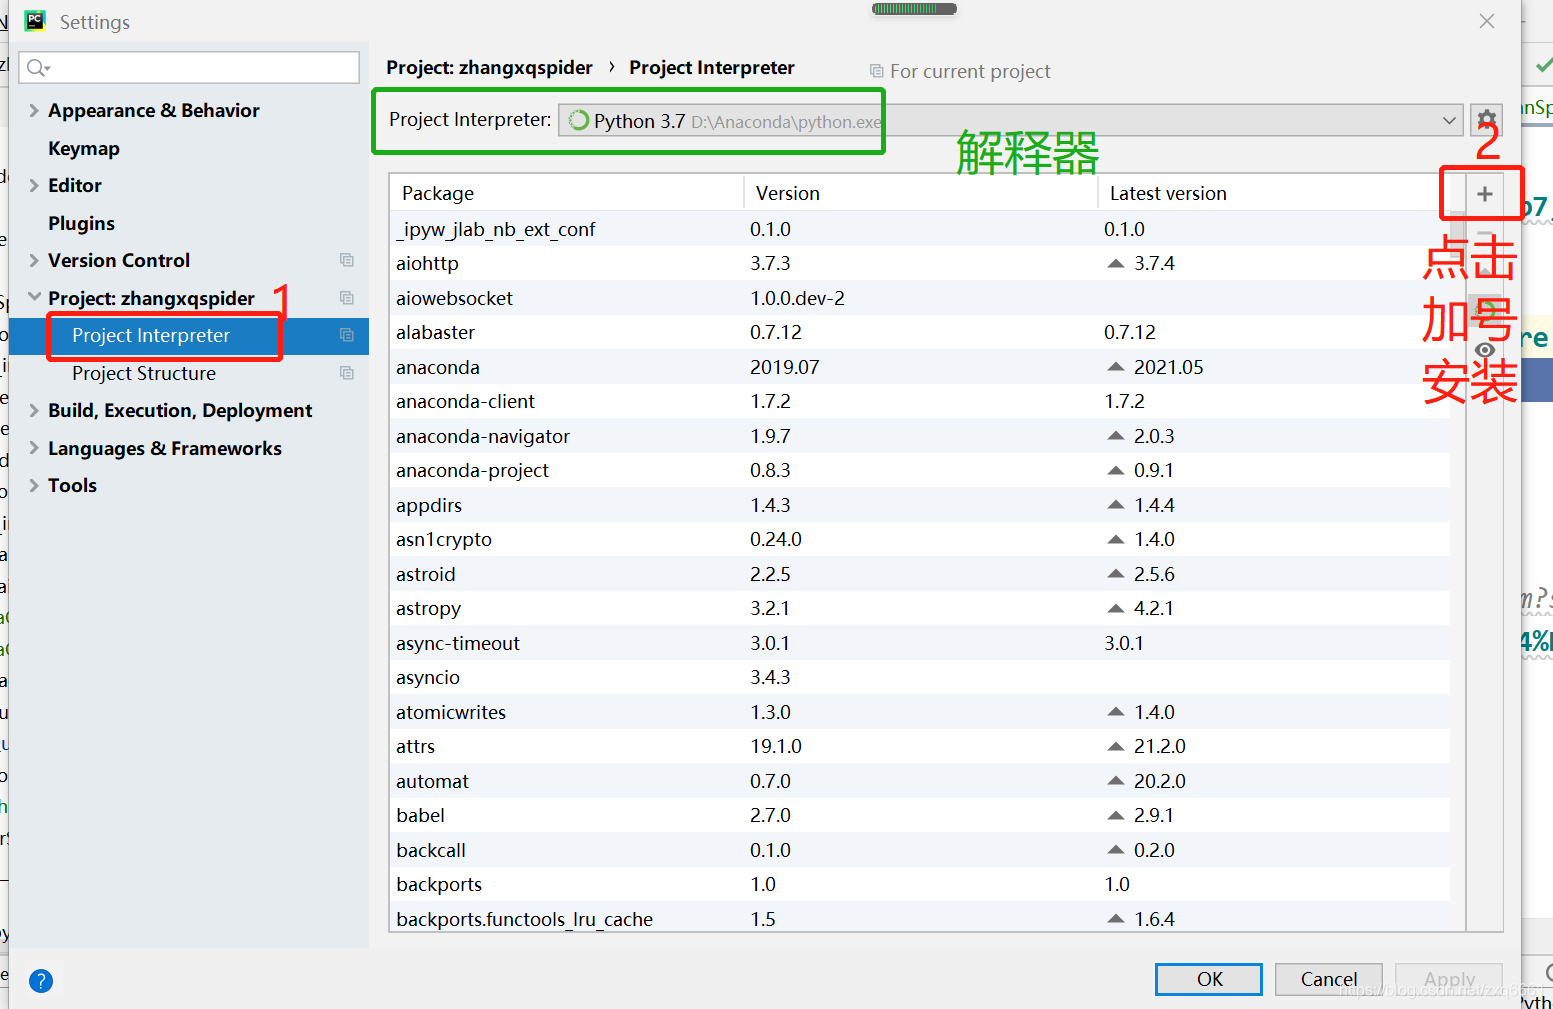This screenshot has width=1553, height=1009.
Task: Sort by the Version column header
Action: [x=921, y=193]
